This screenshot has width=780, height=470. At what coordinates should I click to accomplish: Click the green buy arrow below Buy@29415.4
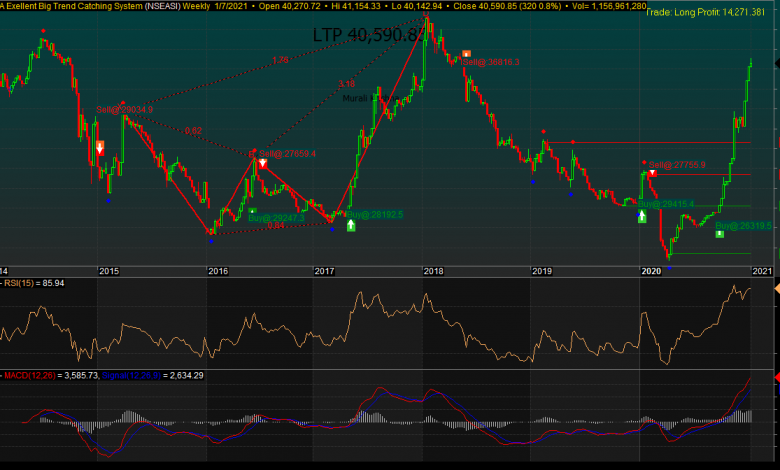point(642,216)
